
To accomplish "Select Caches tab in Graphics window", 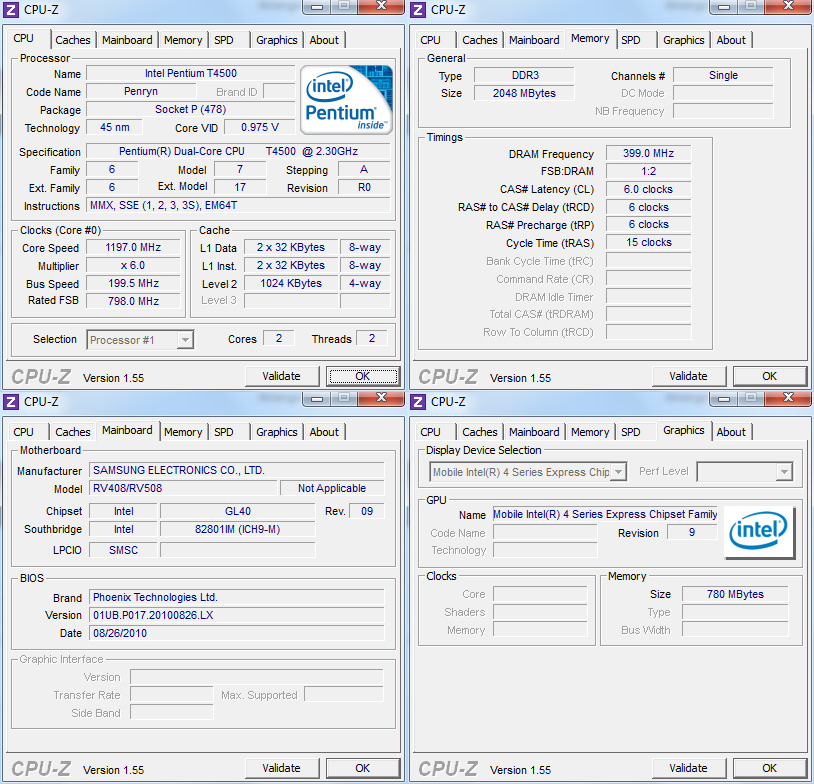I will [480, 432].
